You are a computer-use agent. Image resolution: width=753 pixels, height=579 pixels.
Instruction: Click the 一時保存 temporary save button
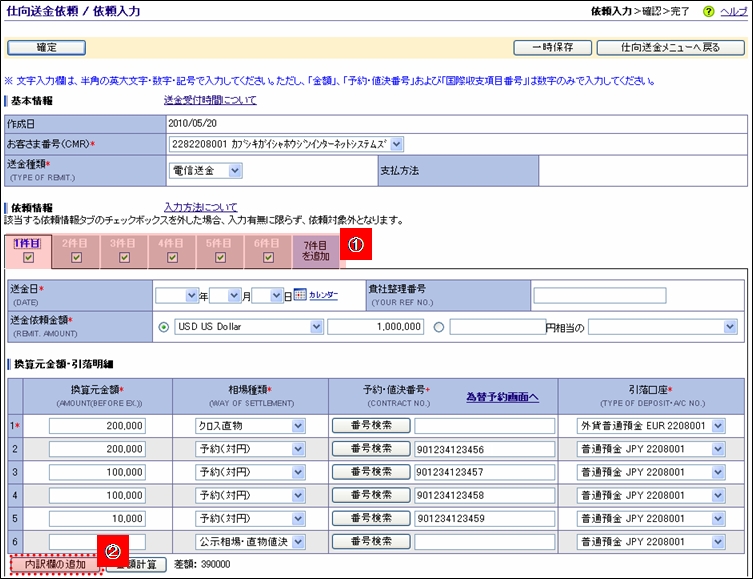click(x=552, y=48)
